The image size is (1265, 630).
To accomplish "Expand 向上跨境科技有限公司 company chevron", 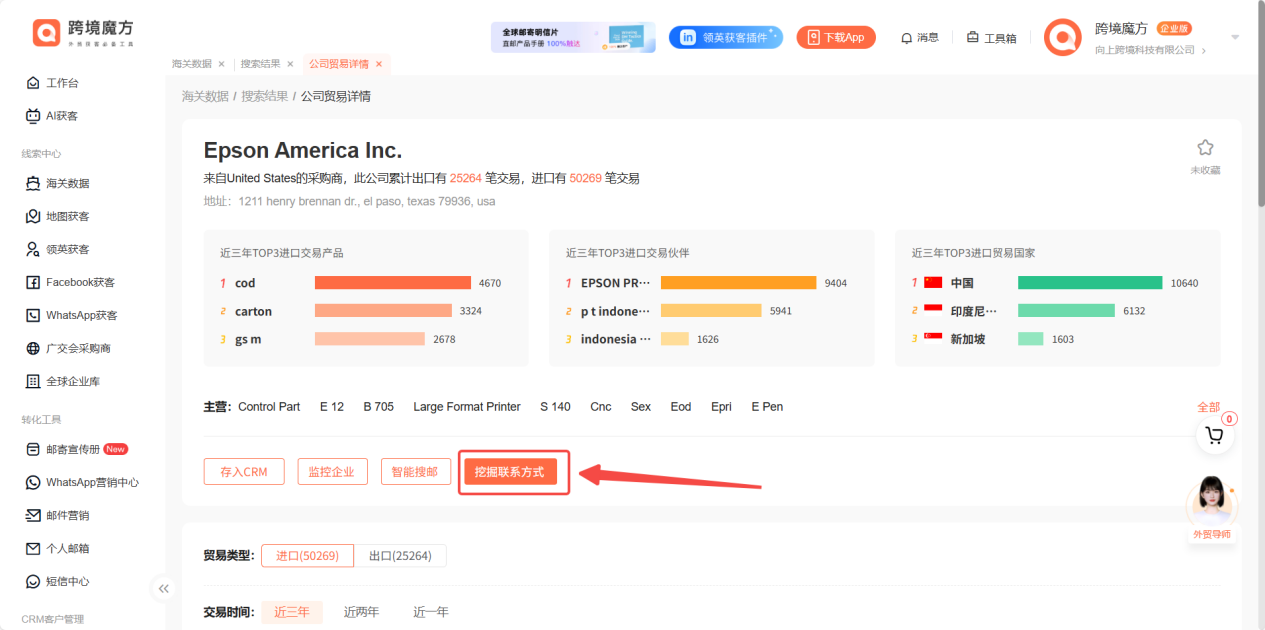I will (x=1204, y=51).
